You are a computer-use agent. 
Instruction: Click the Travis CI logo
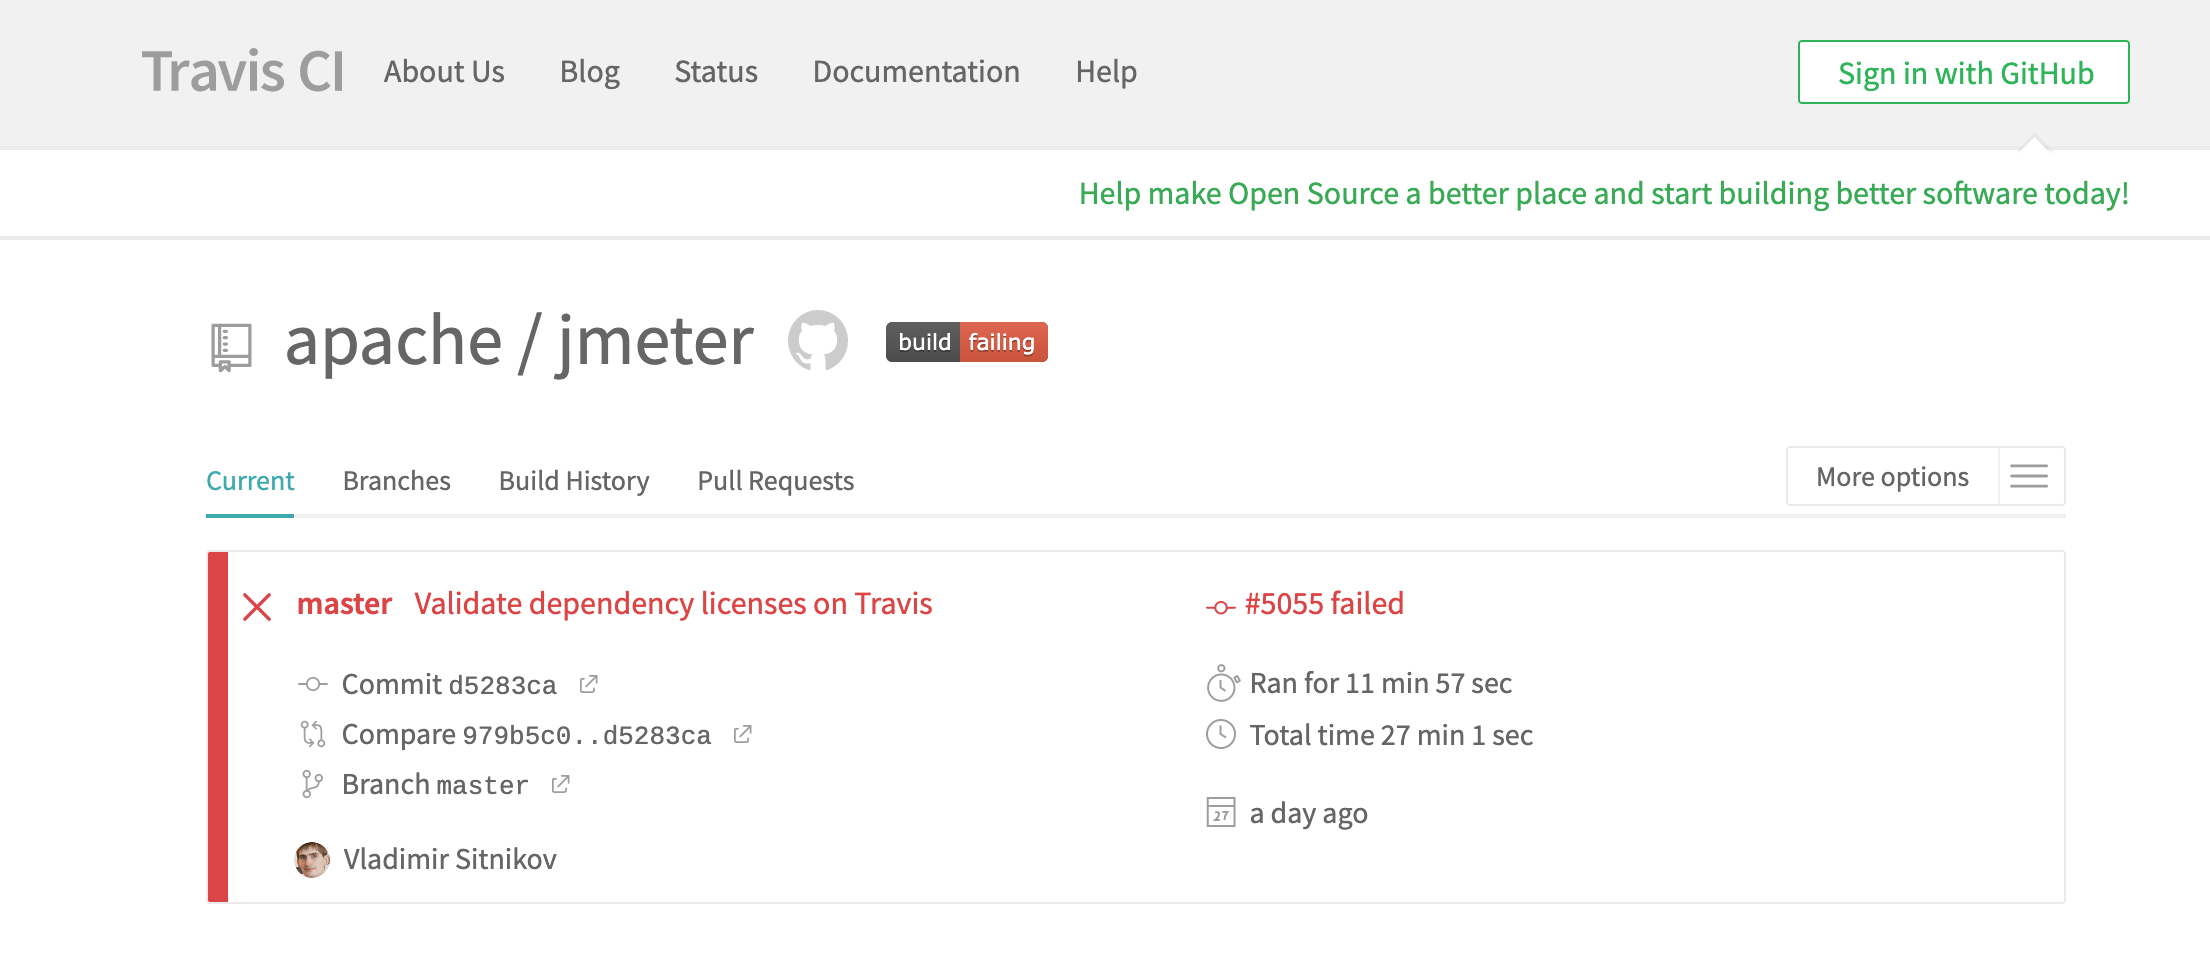point(243,72)
